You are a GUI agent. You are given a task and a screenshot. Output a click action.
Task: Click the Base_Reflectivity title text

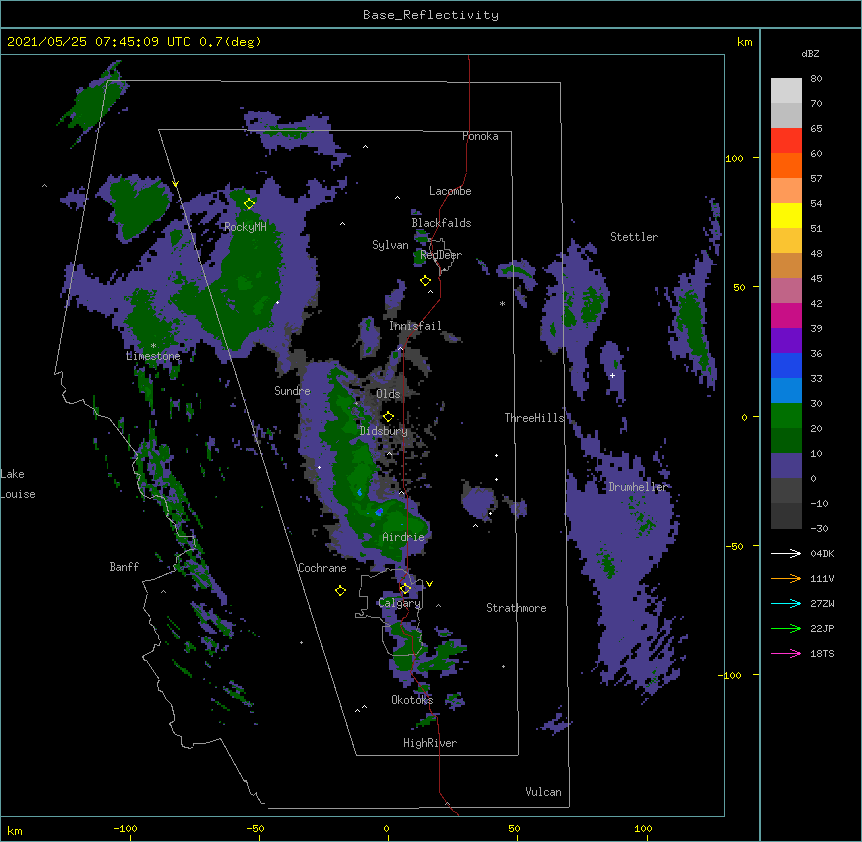click(431, 15)
